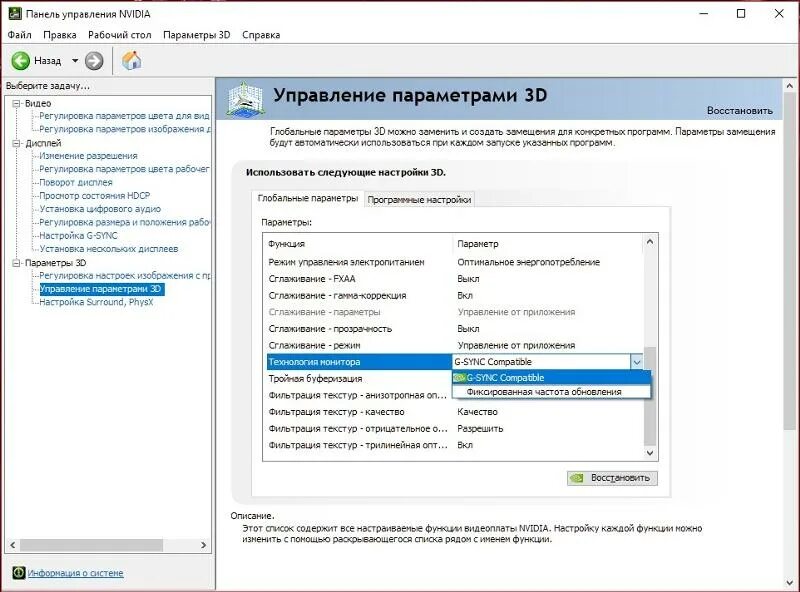800x592 pixels.
Task: Open Установка нескольких дисплеев task
Action: tap(109, 249)
